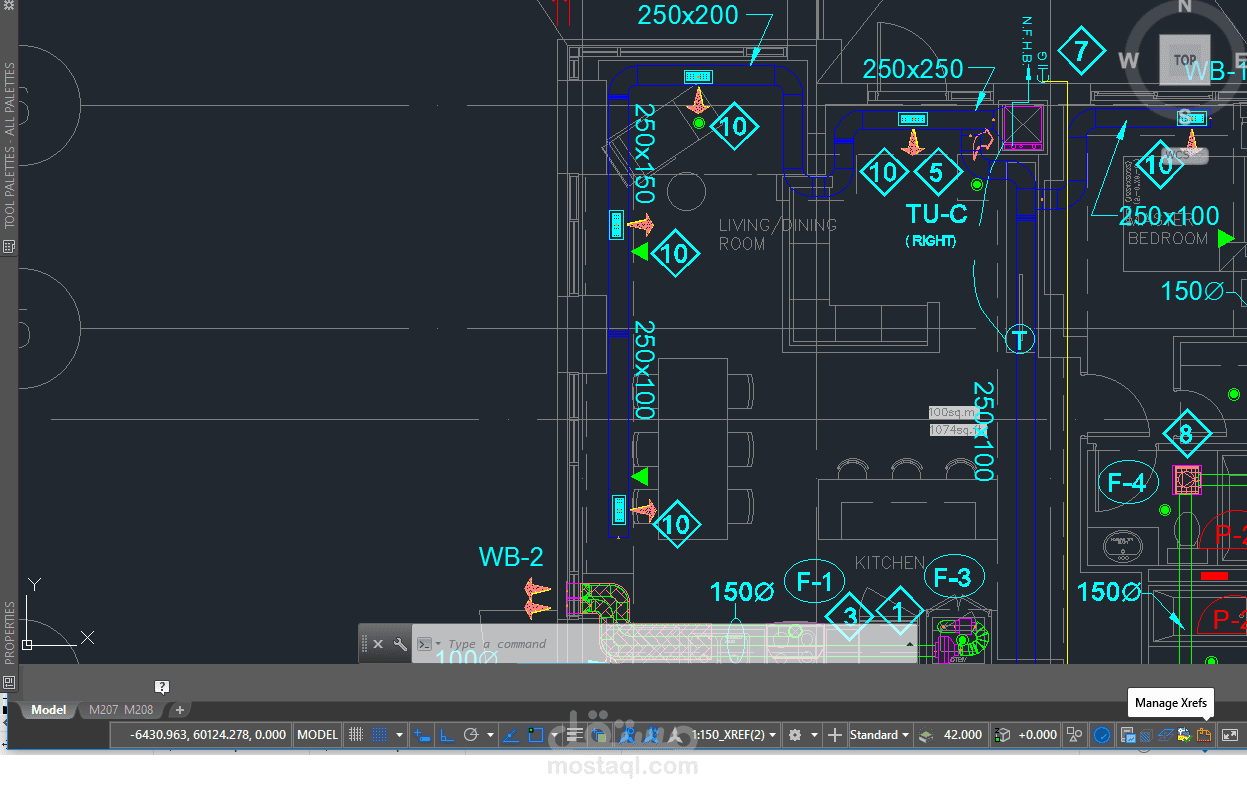
Task: Open workspace switching dropdown arrow
Action: [814, 735]
